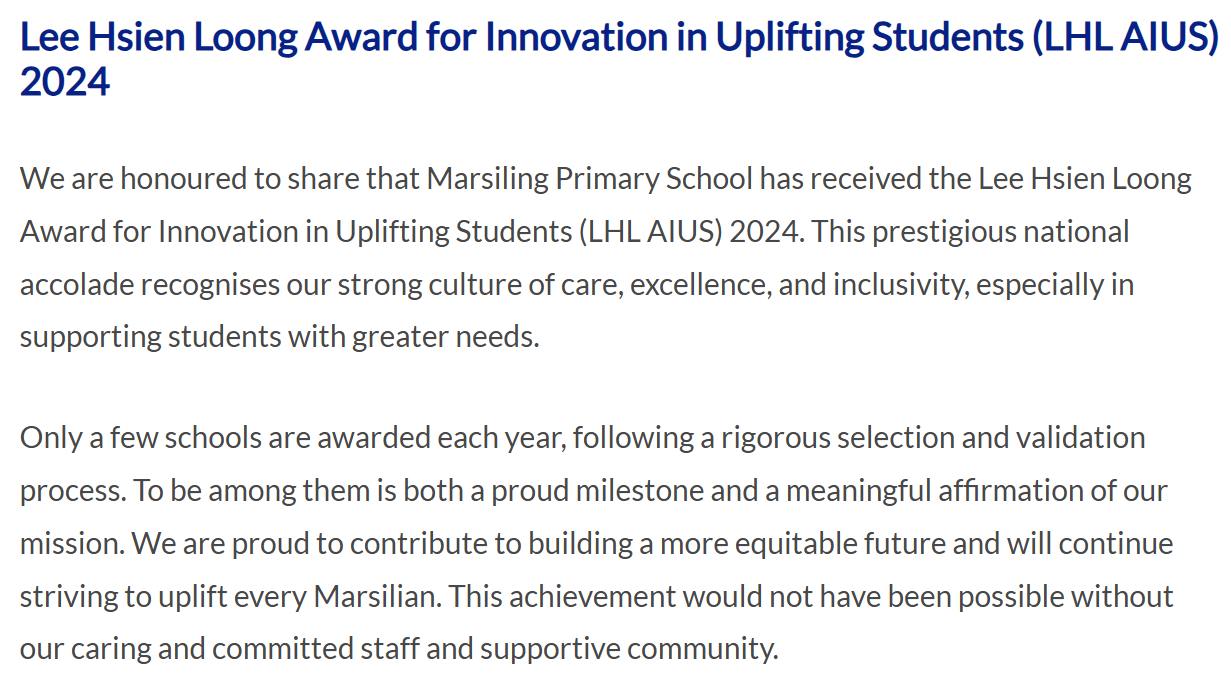Click "(LHL AIUS) 2024." inside the first paragraph

[x=693, y=232]
